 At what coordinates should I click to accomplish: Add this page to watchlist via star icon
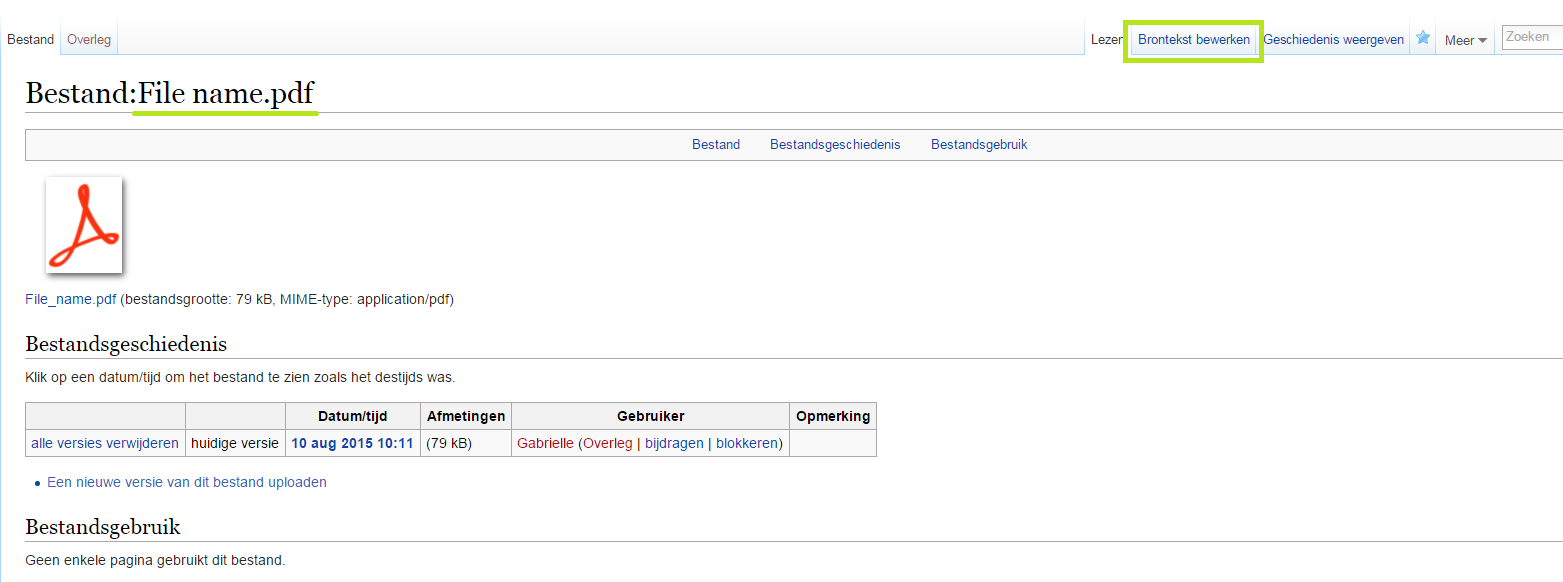pyautogui.click(x=1422, y=36)
